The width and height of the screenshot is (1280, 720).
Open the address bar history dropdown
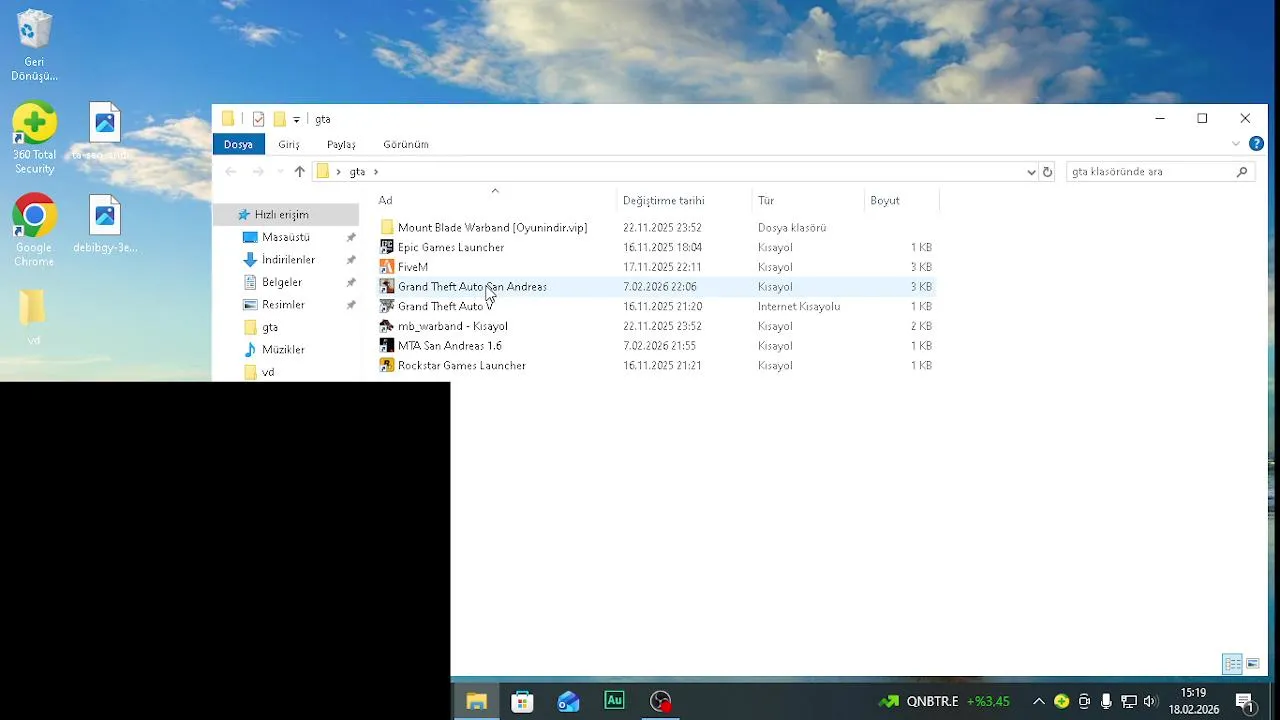click(x=1031, y=172)
